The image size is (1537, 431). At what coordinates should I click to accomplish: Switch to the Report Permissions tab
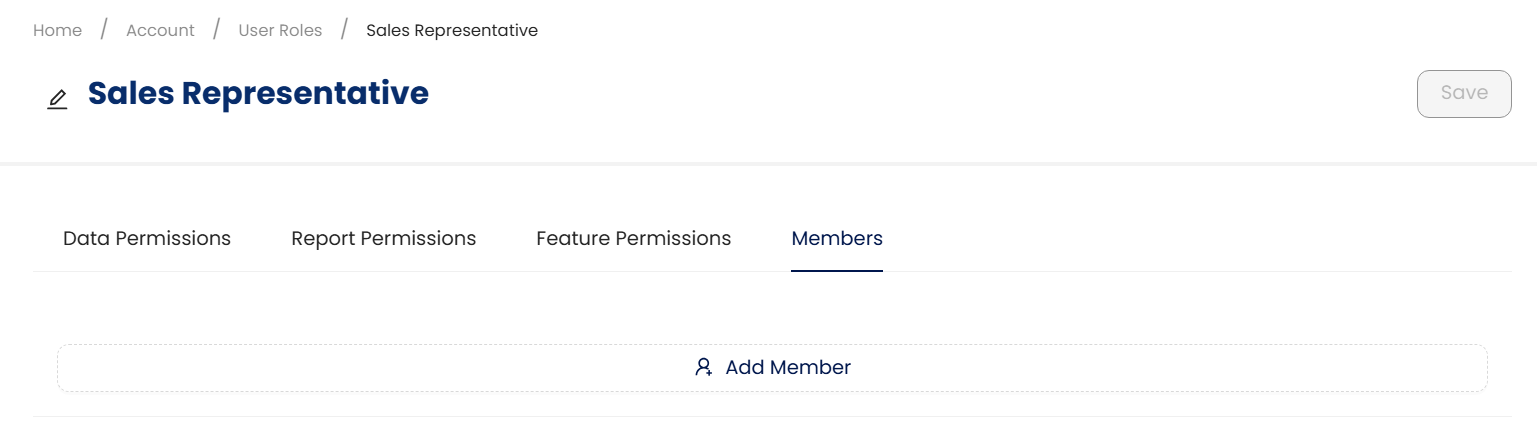(x=383, y=238)
